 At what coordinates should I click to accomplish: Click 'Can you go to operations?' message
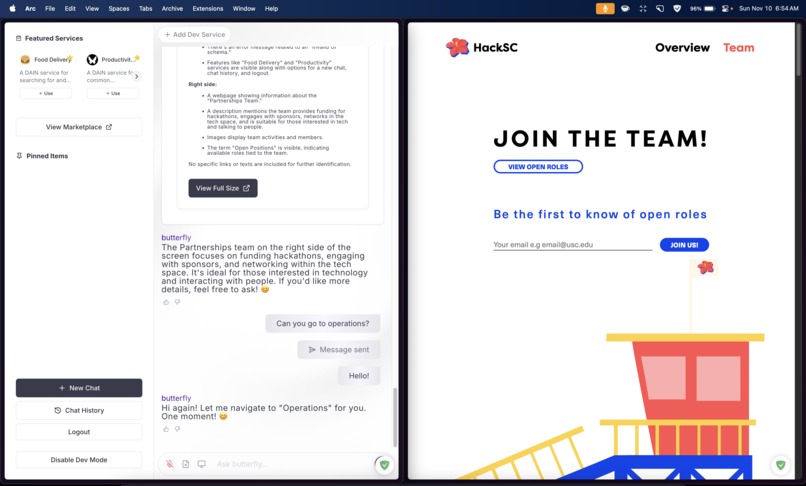point(323,323)
